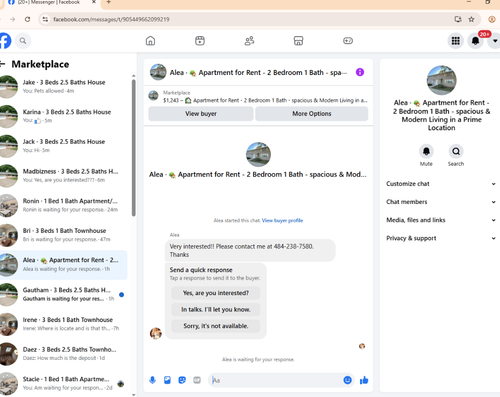Open the emoji picker smiley icon
The image size is (500, 397).
[x=347, y=380]
